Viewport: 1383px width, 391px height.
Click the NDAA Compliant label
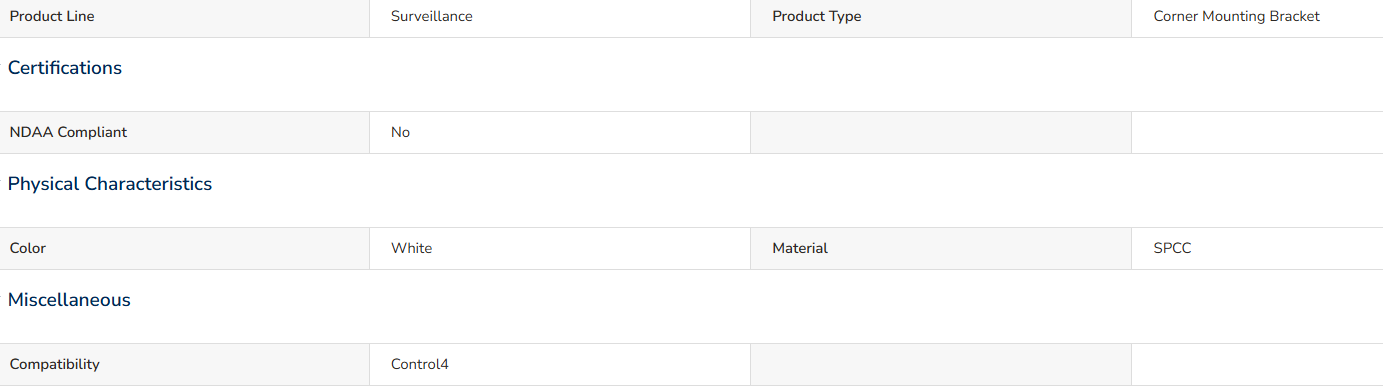click(x=68, y=132)
